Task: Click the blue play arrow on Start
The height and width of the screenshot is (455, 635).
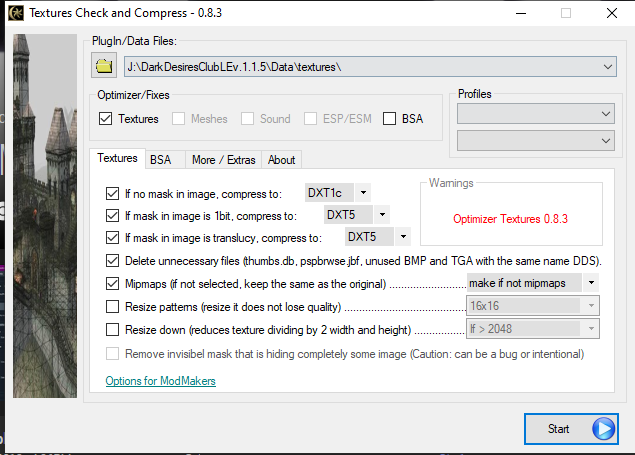Action: coord(603,429)
